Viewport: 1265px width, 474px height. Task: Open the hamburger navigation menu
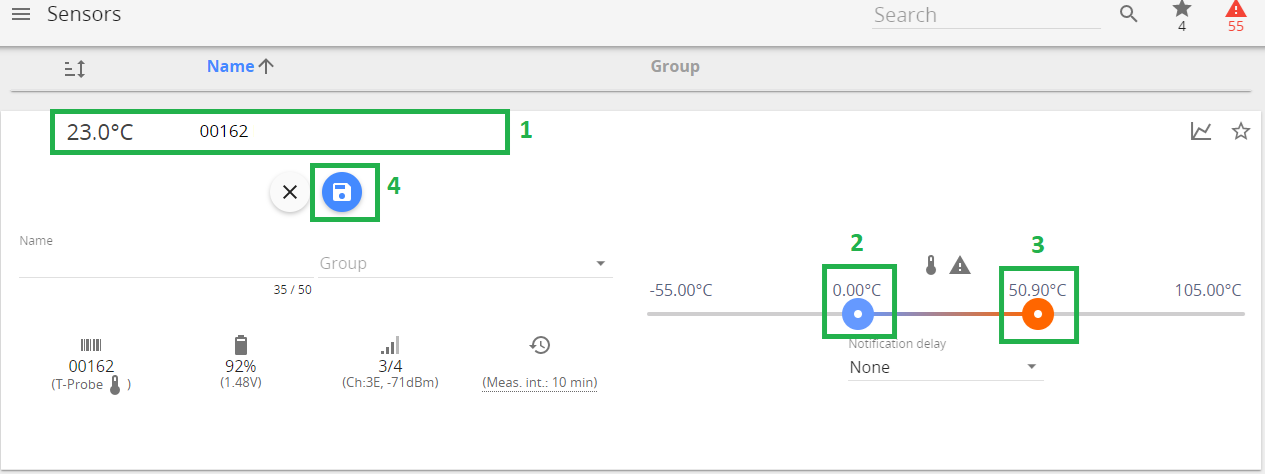coord(20,15)
